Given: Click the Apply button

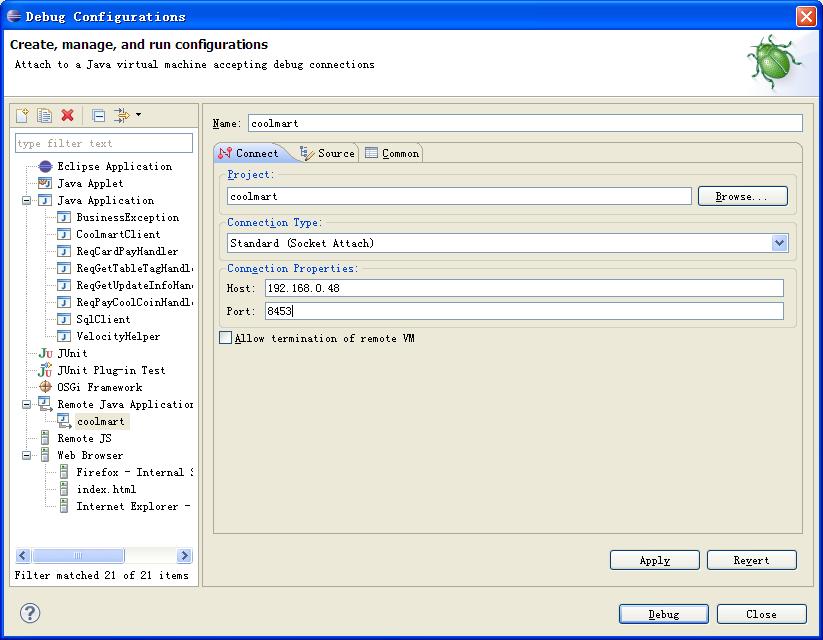Looking at the screenshot, I should 654,560.
